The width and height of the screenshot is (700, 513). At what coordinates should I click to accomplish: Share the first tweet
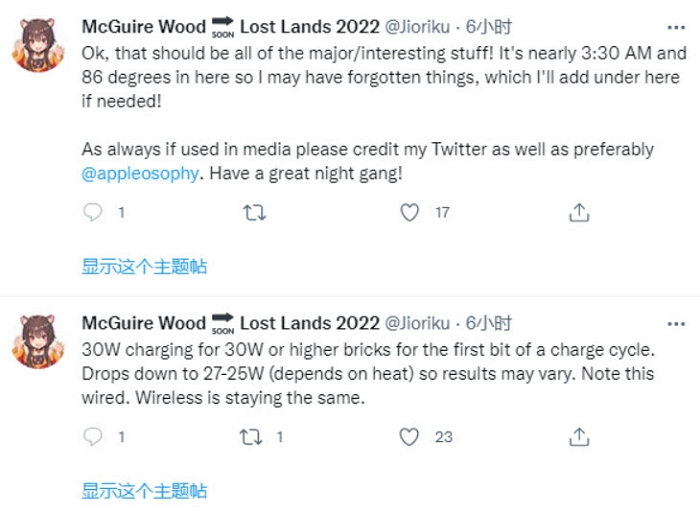[x=578, y=212]
